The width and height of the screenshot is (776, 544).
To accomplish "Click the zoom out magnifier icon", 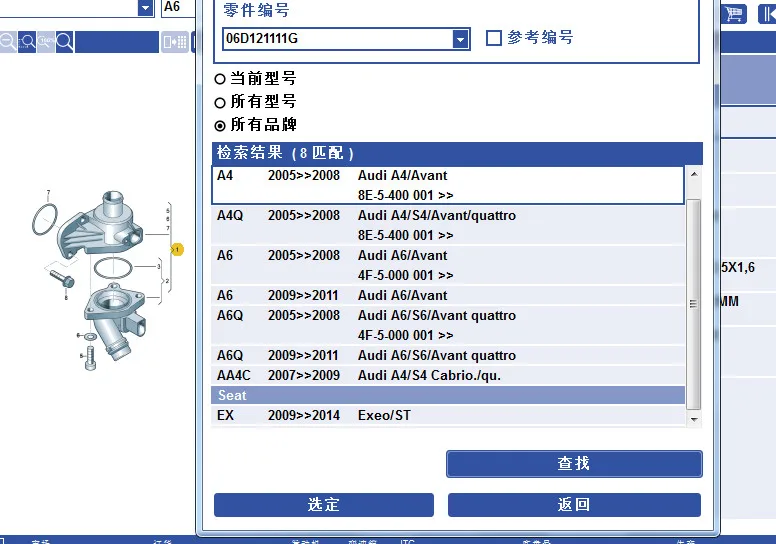I will (x=7, y=42).
